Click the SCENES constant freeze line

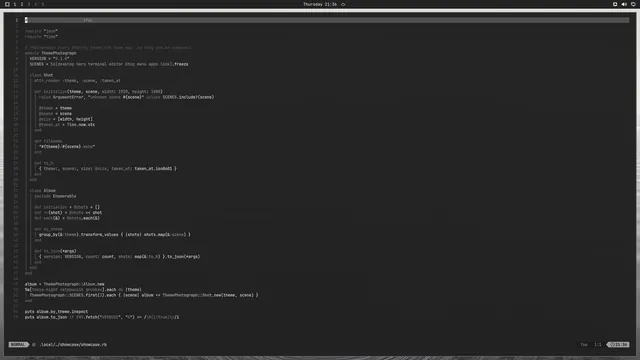[109, 64]
